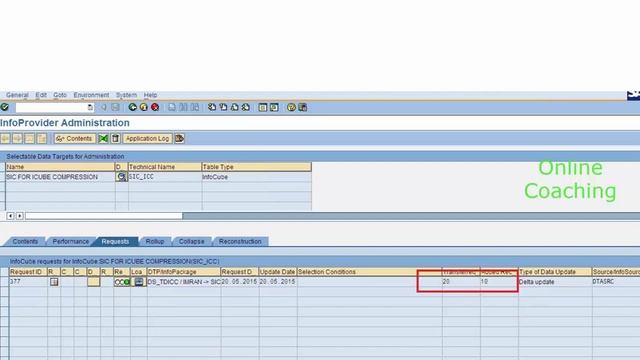This screenshot has width=640, height=360.
Task: Click the Selection Conditions column header
Action: 370,272
